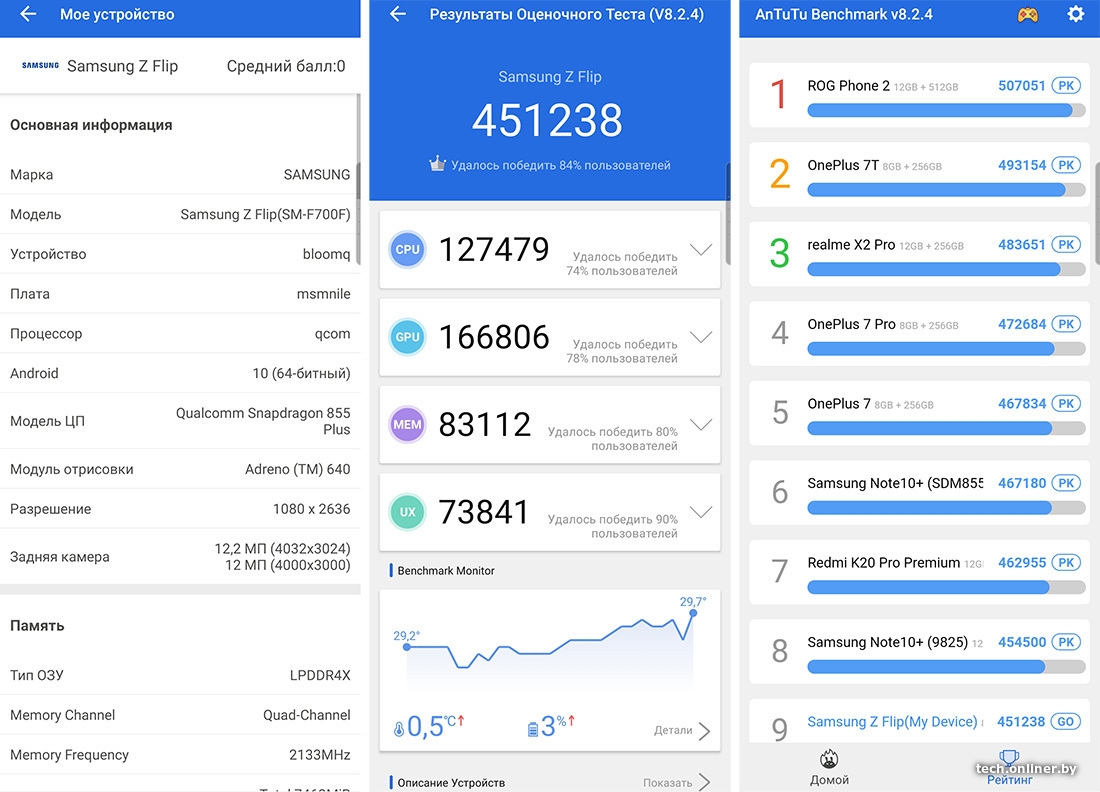
Task: Tap the UX badge icon
Action: coord(408,512)
